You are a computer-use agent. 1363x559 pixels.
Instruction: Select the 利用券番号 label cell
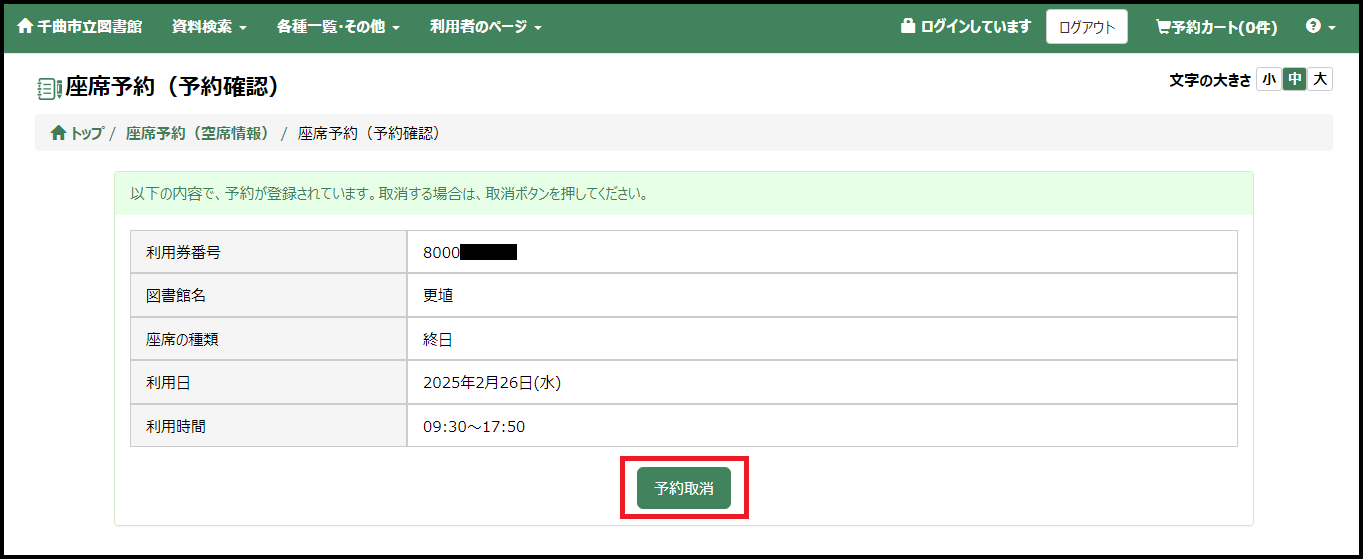pyautogui.click(x=269, y=252)
